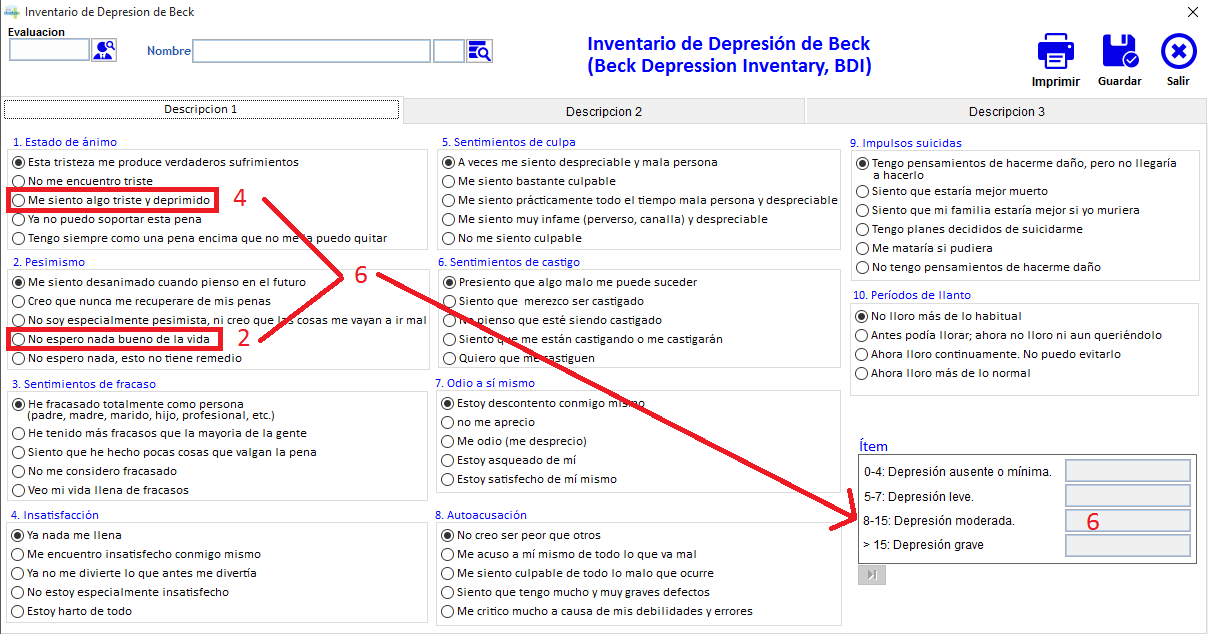Click the Nombre list search icon
This screenshot has height=634, width=1208.
(479, 51)
